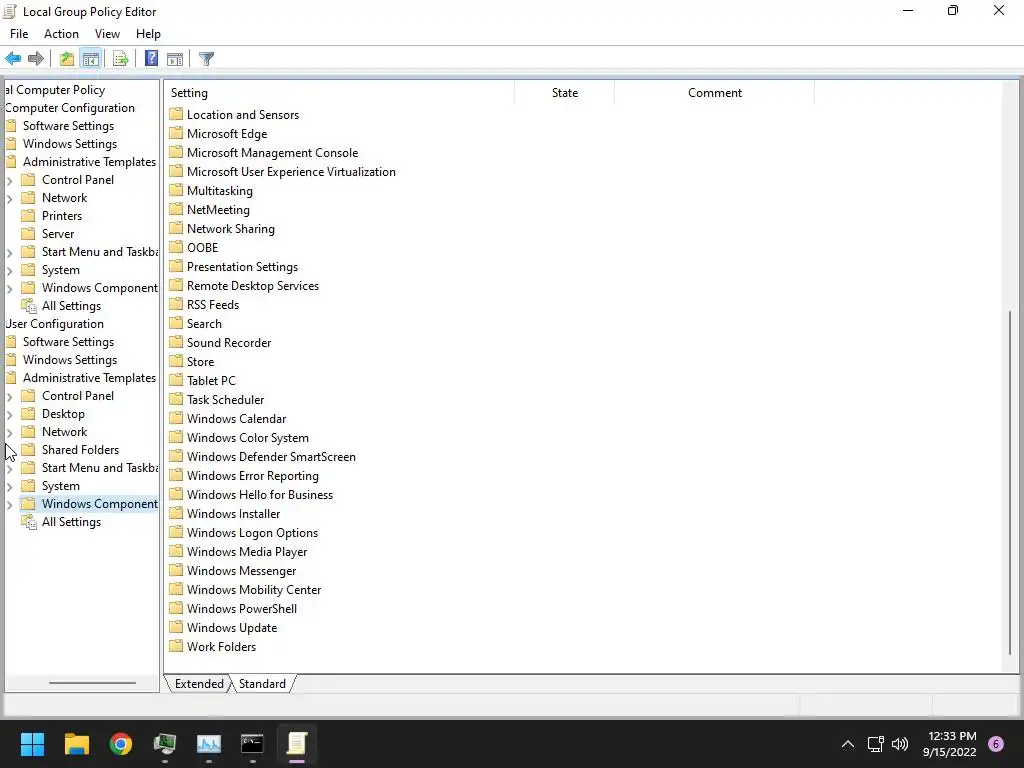Open Help via the question mark icon

pos(151,59)
